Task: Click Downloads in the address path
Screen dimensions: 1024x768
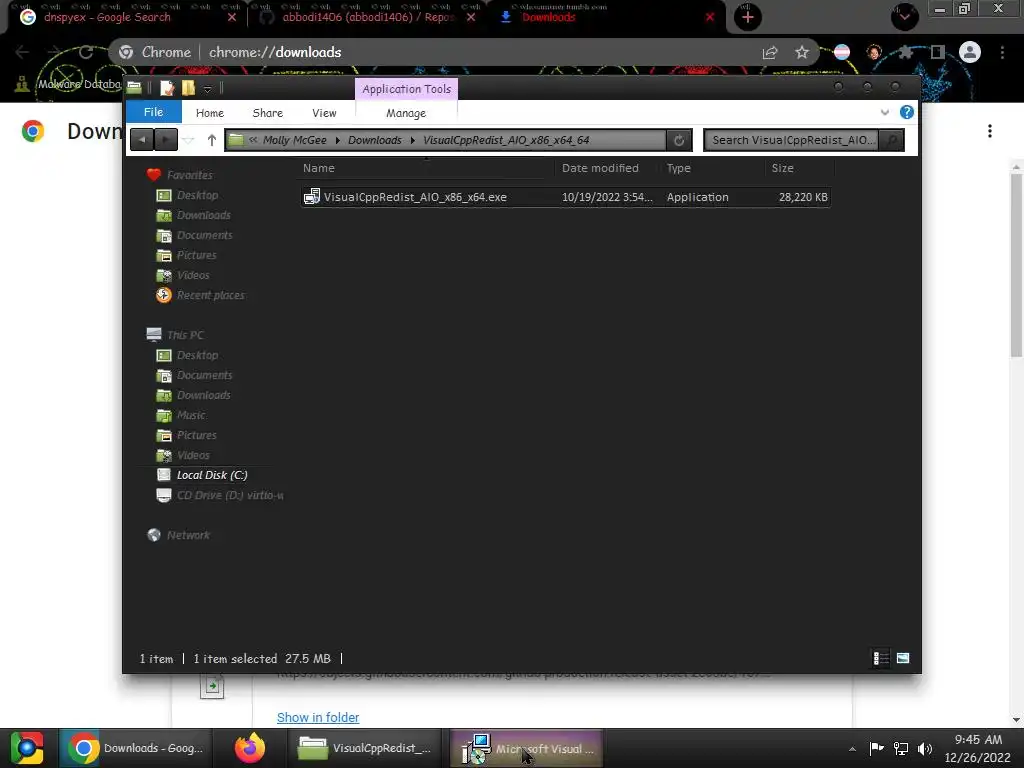Action: pos(374,140)
